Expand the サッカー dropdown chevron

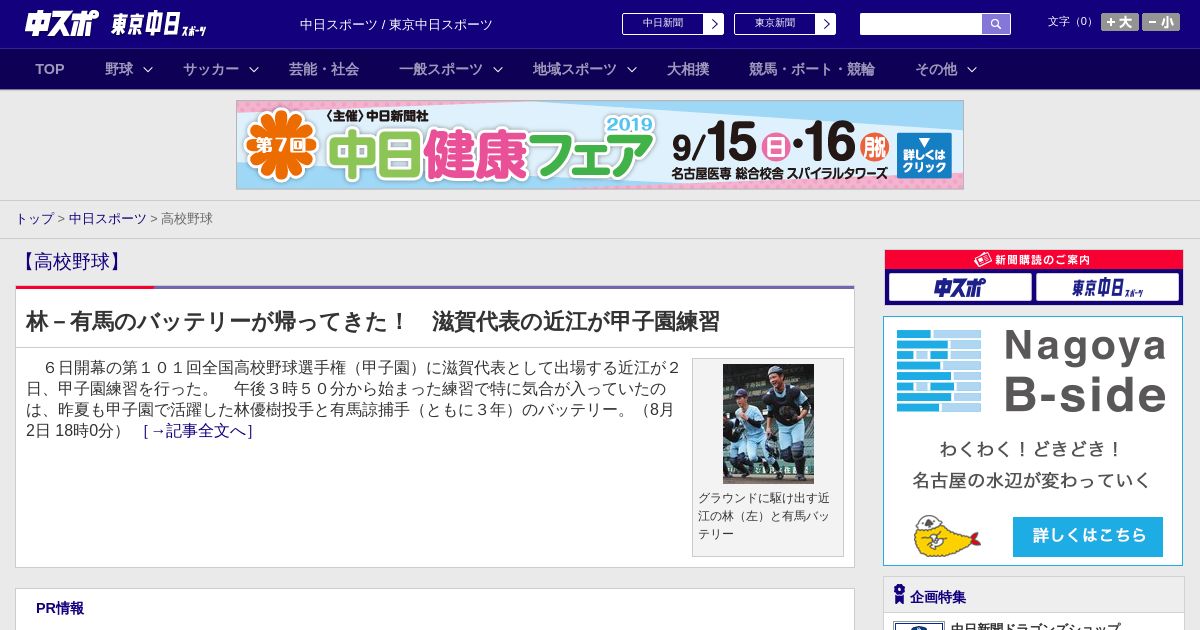click(x=254, y=69)
